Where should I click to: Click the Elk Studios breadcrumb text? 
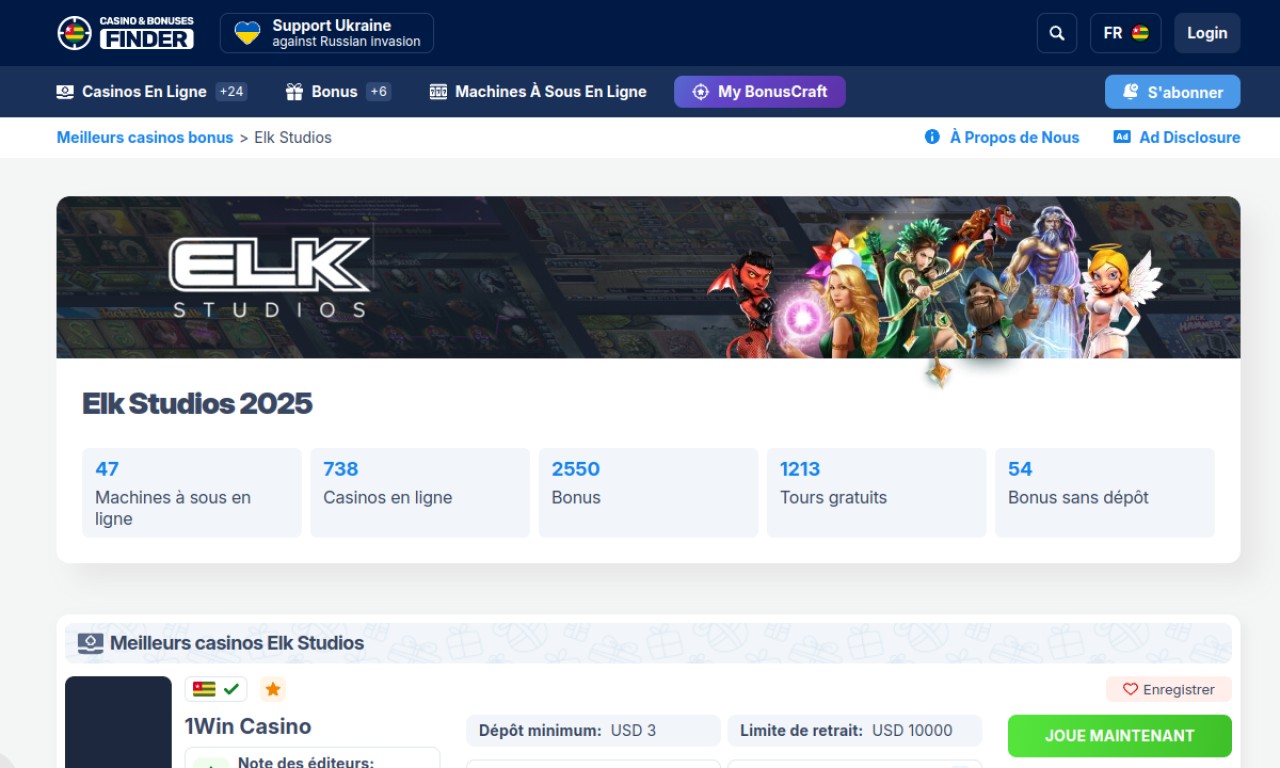[x=293, y=137]
